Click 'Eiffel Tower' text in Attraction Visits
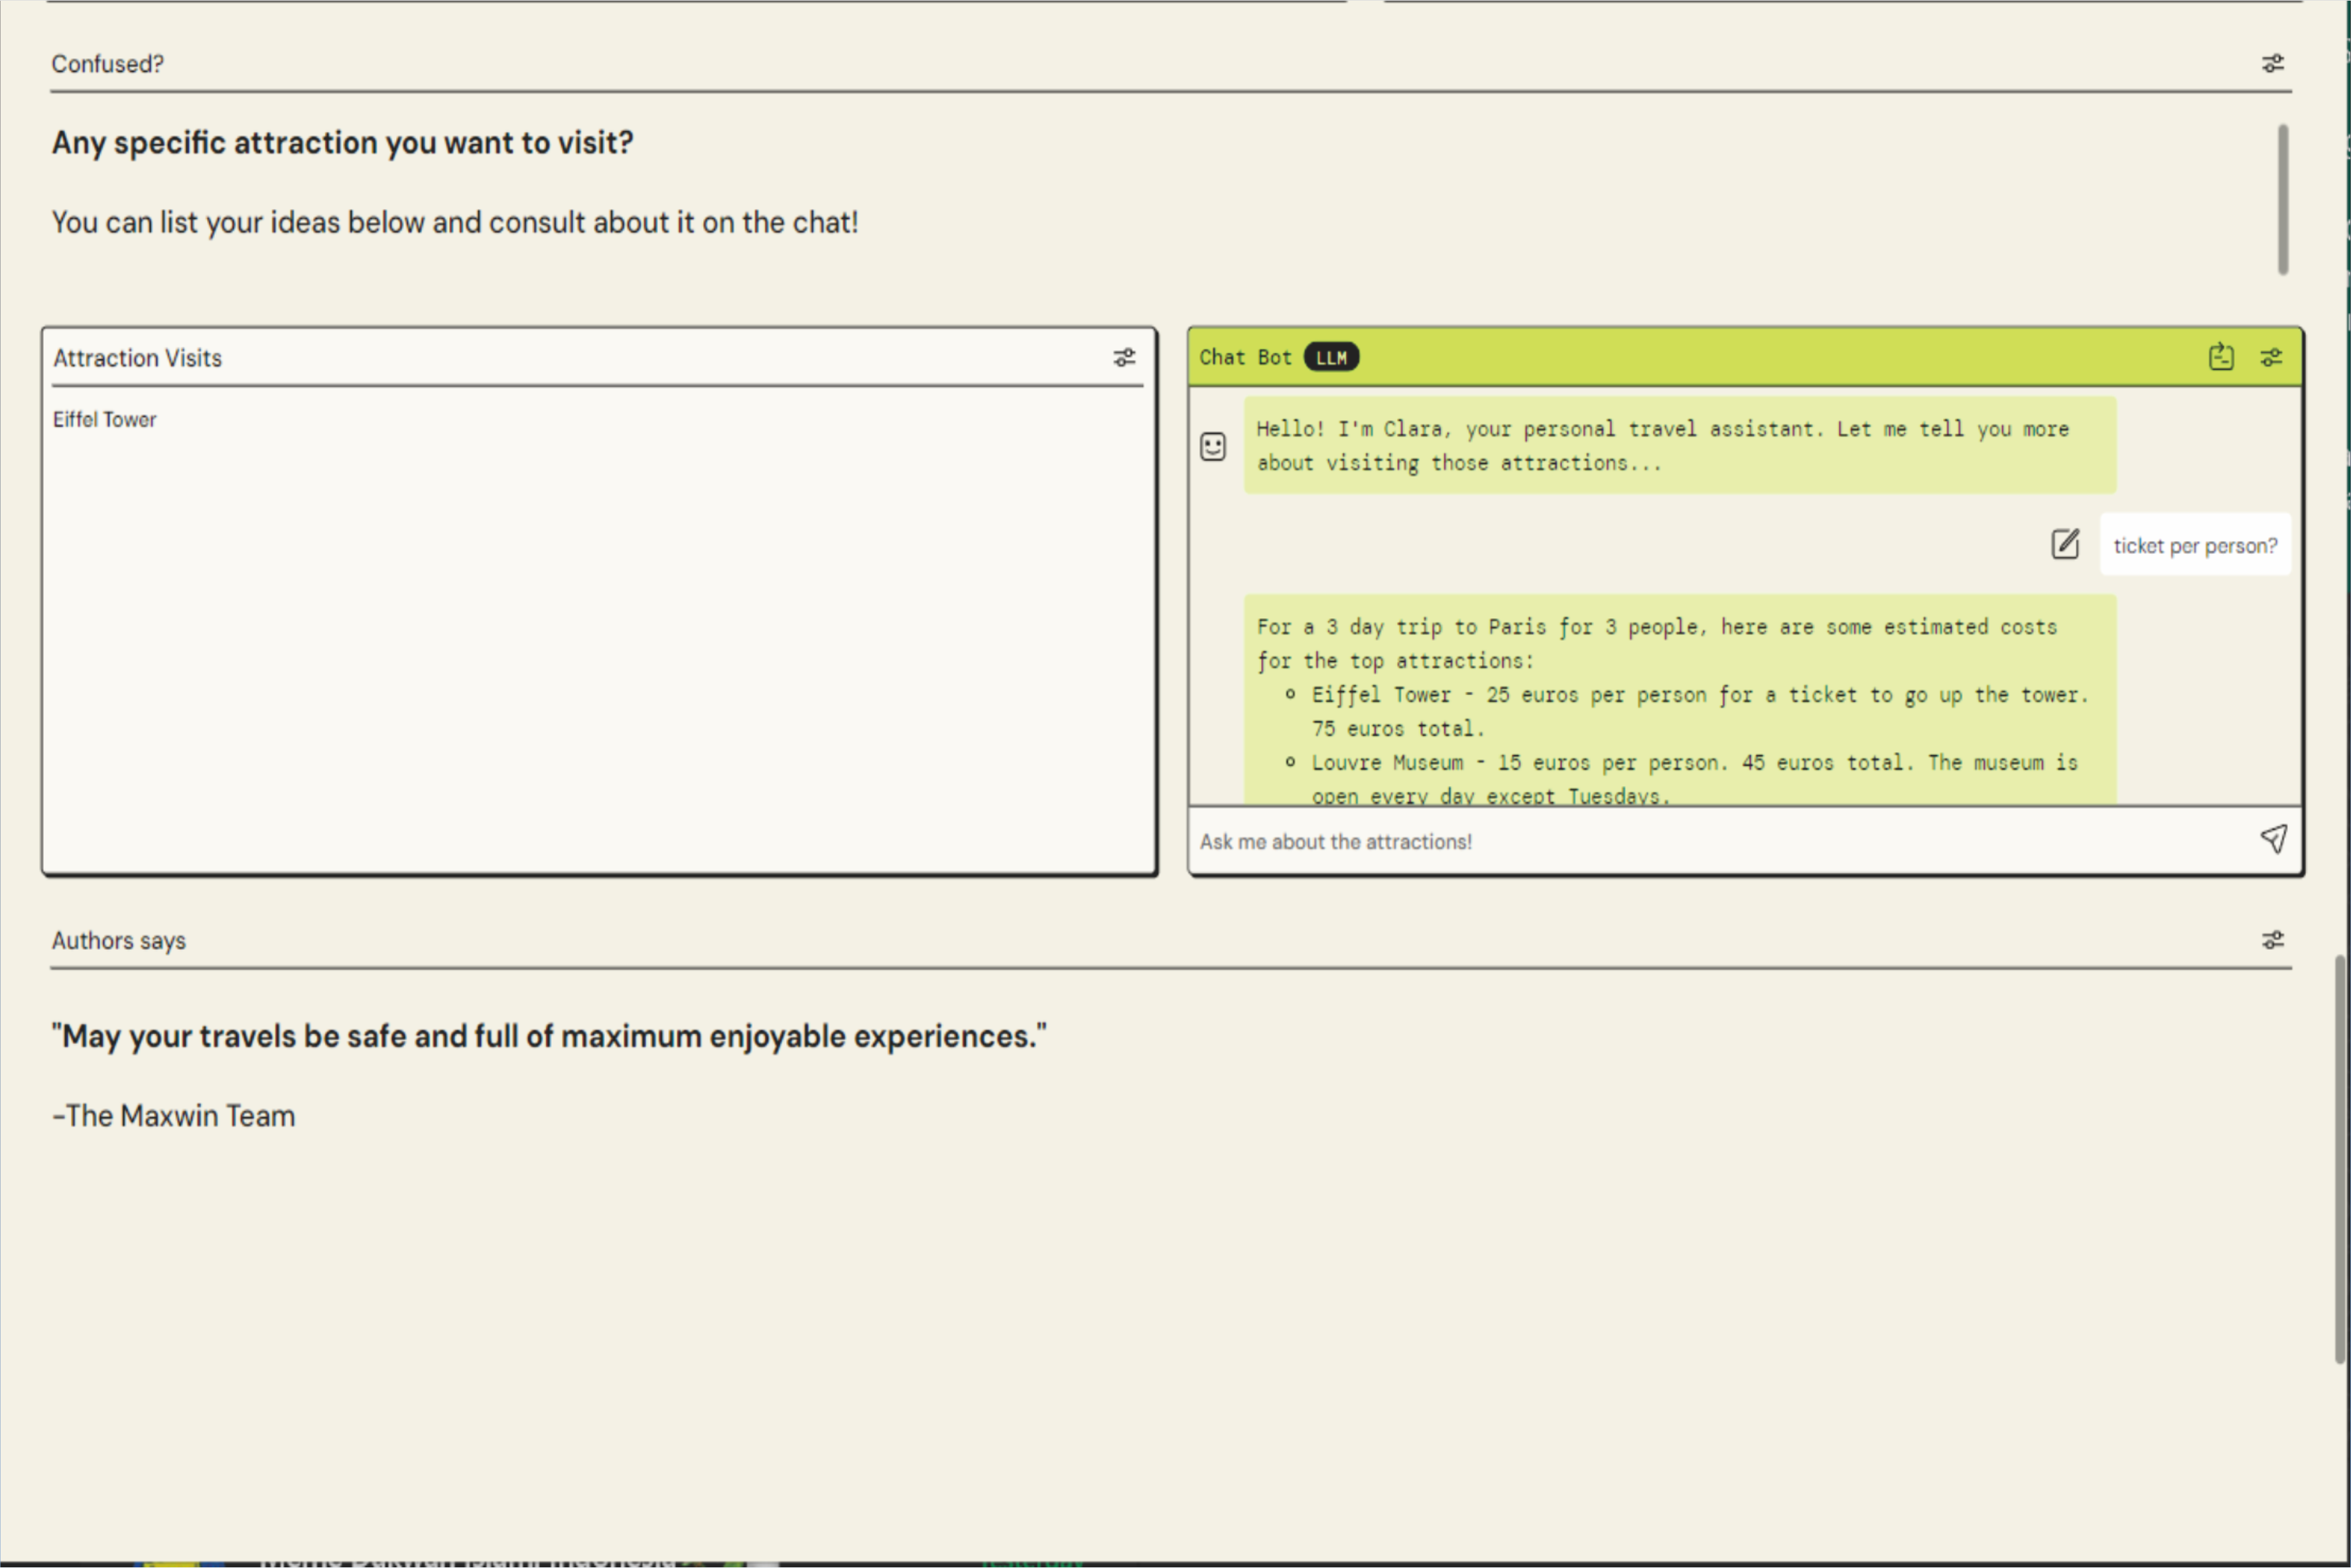Screen dimensions: 2351x1568 point(105,420)
